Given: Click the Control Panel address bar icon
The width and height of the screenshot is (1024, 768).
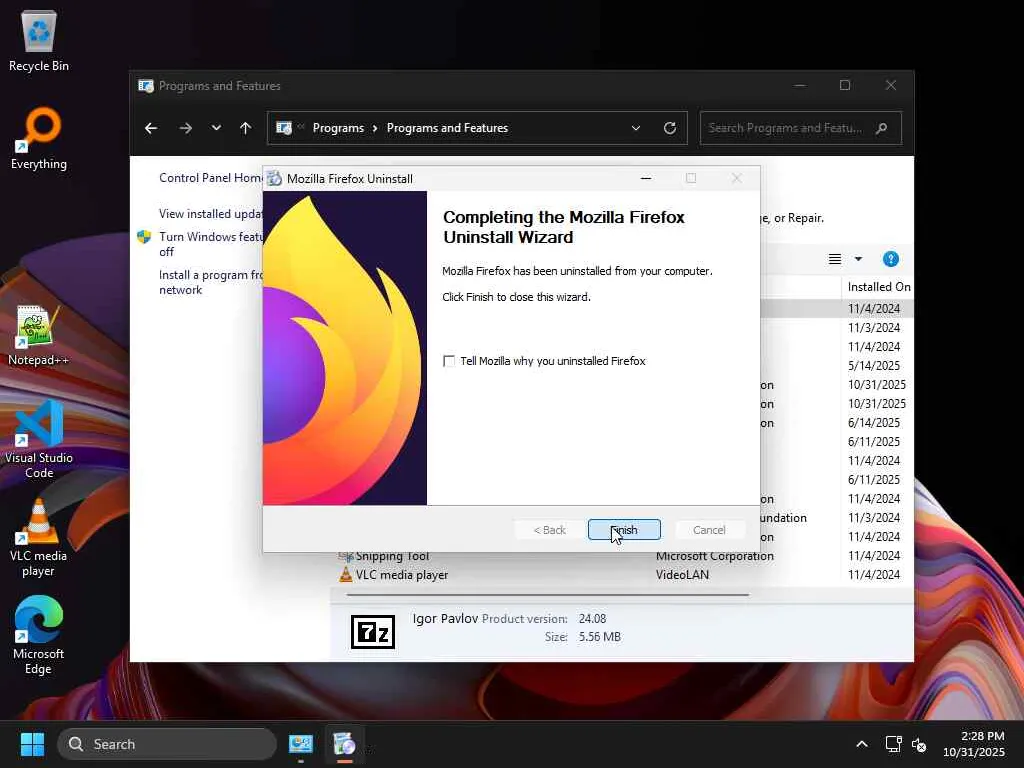Looking at the screenshot, I should pyautogui.click(x=283, y=128).
